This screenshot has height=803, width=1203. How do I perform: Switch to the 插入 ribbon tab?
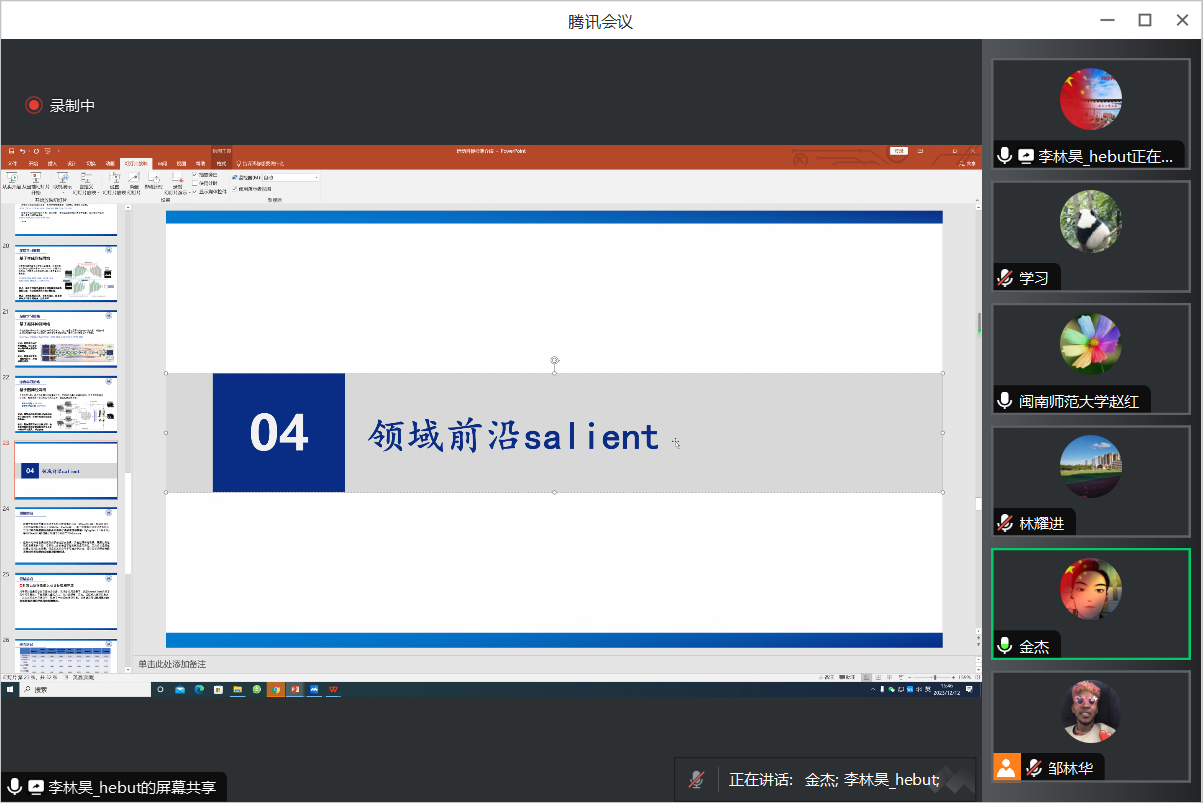[x=53, y=163]
